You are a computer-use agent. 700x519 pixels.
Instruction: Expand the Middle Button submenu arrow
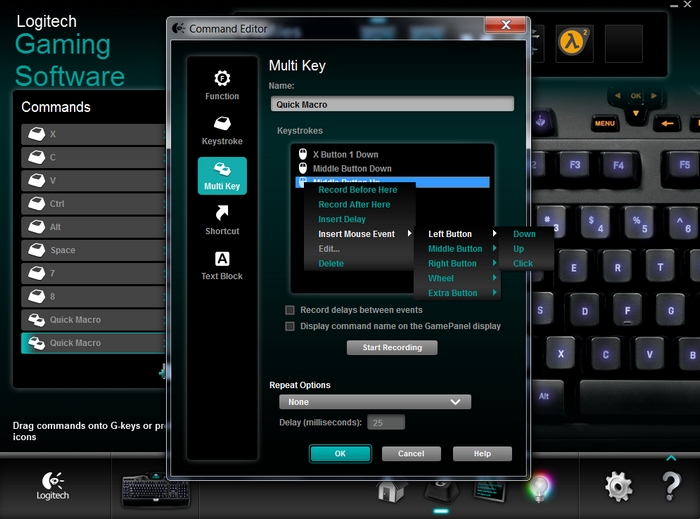pos(494,248)
